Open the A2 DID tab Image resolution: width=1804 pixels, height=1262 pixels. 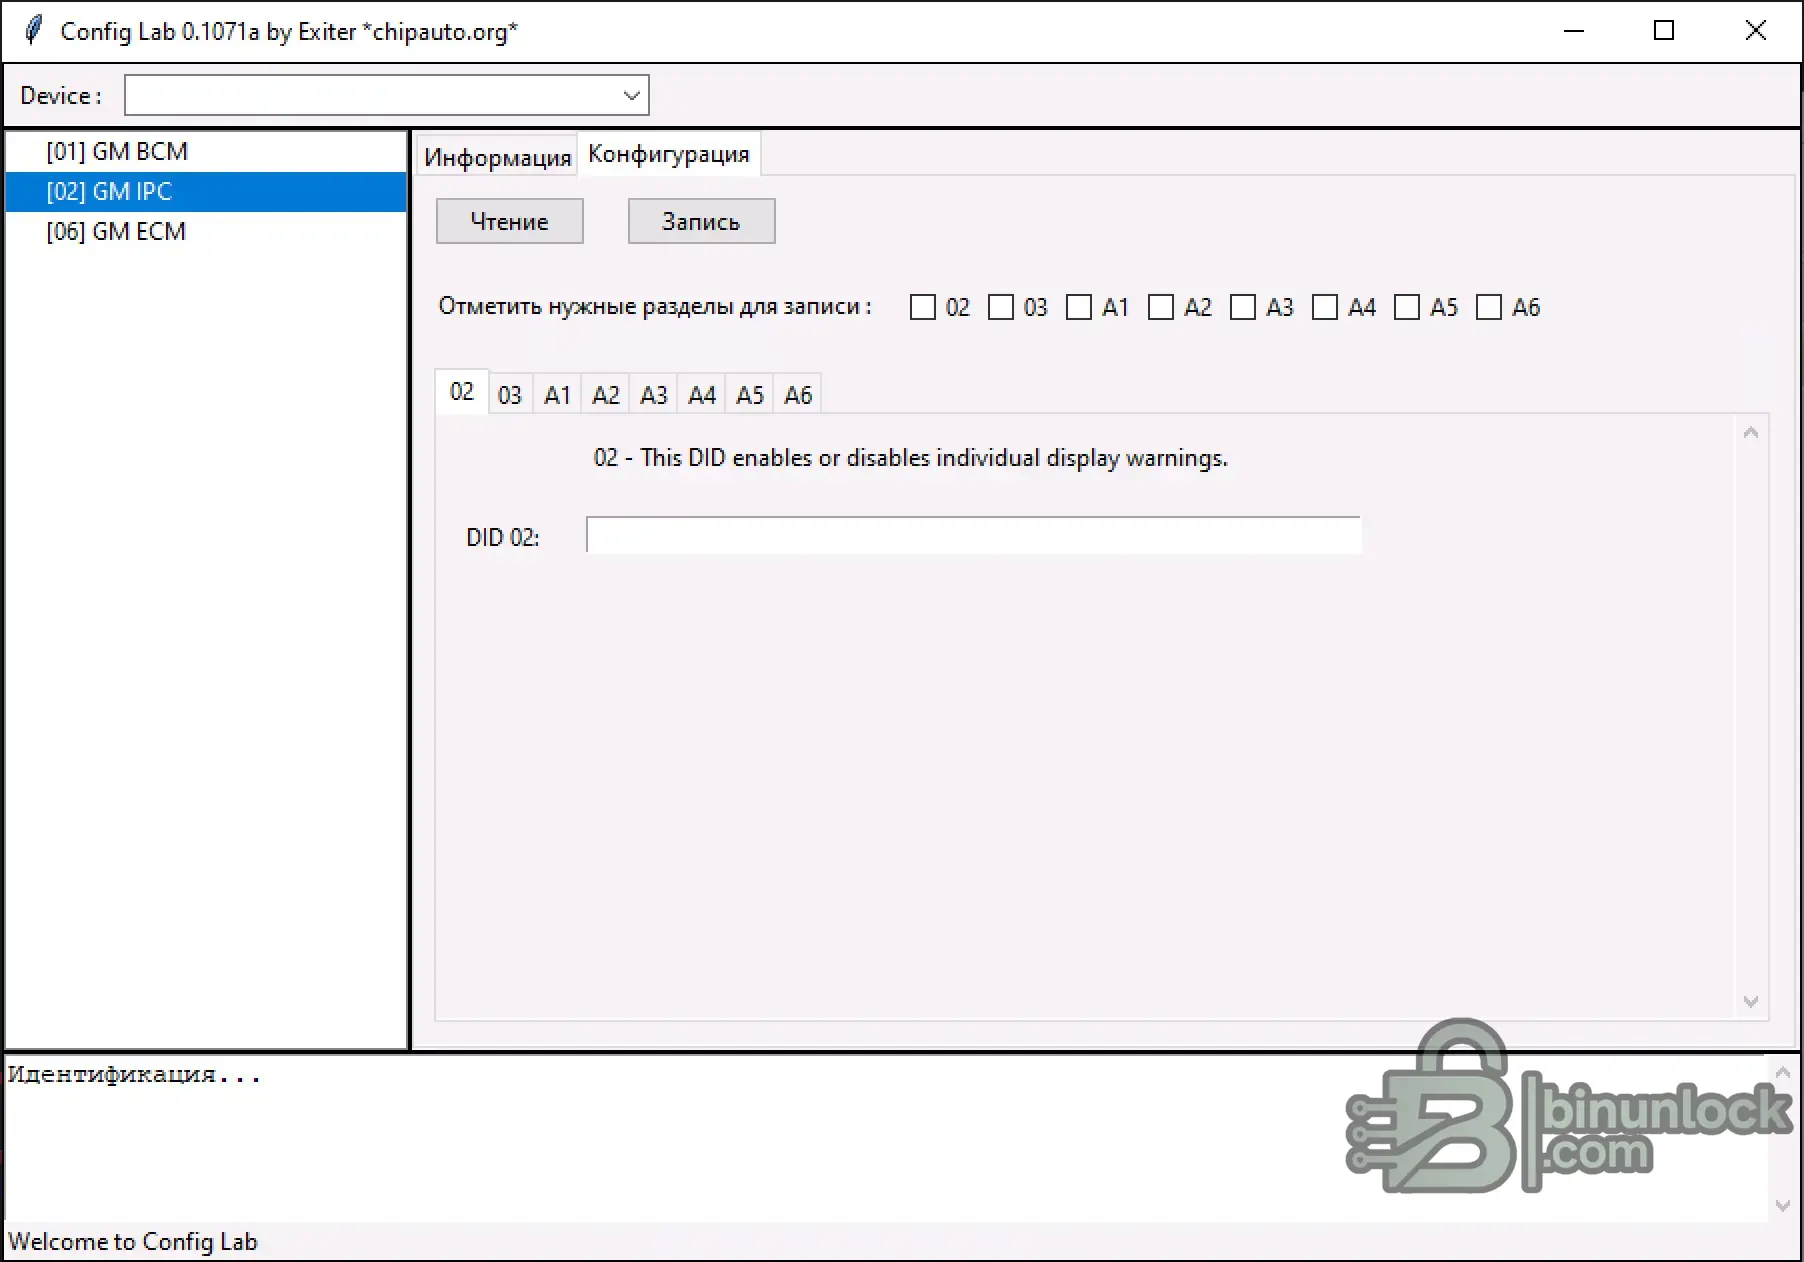coord(606,395)
